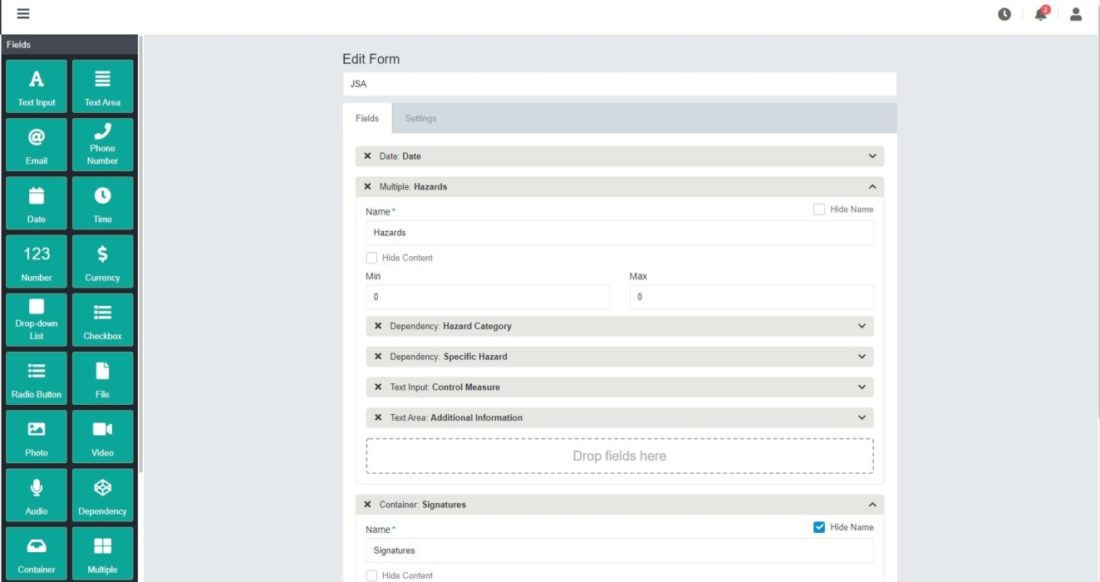1100x582 pixels.
Task: Open the clock history icon
Action: (x=1005, y=14)
